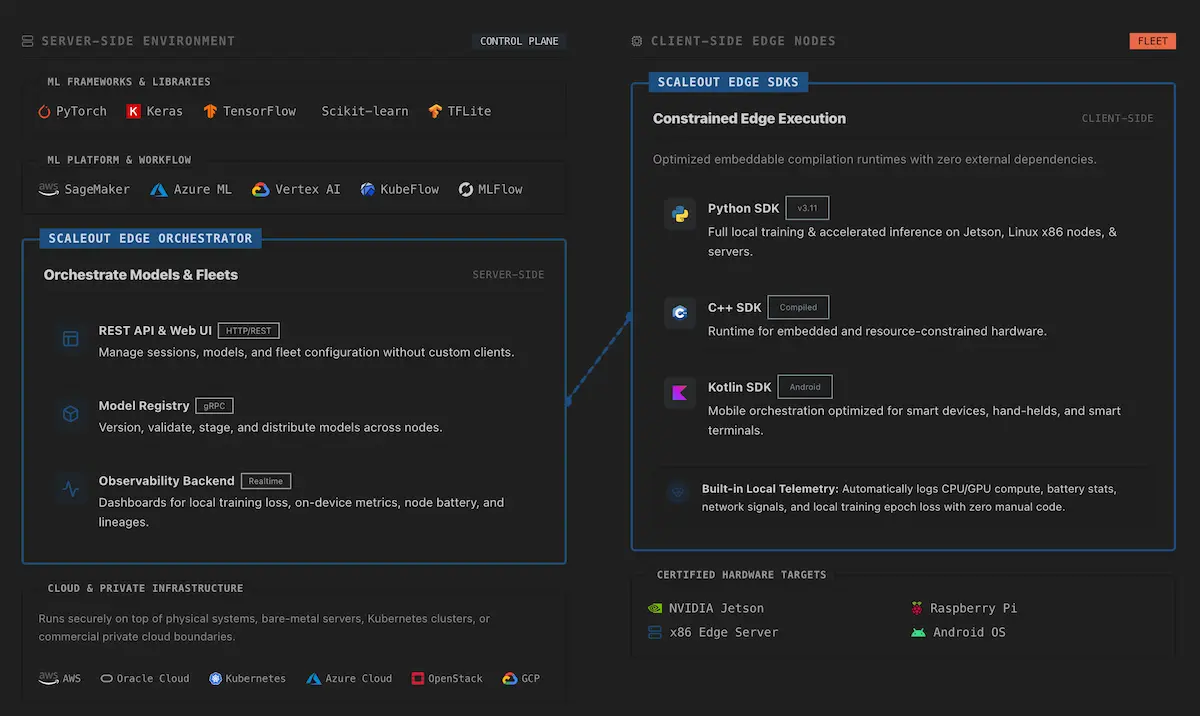Viewport: 1200px width, 716px height.
Task: Click the x86 Edge Server icon
Action: [655, 632]
